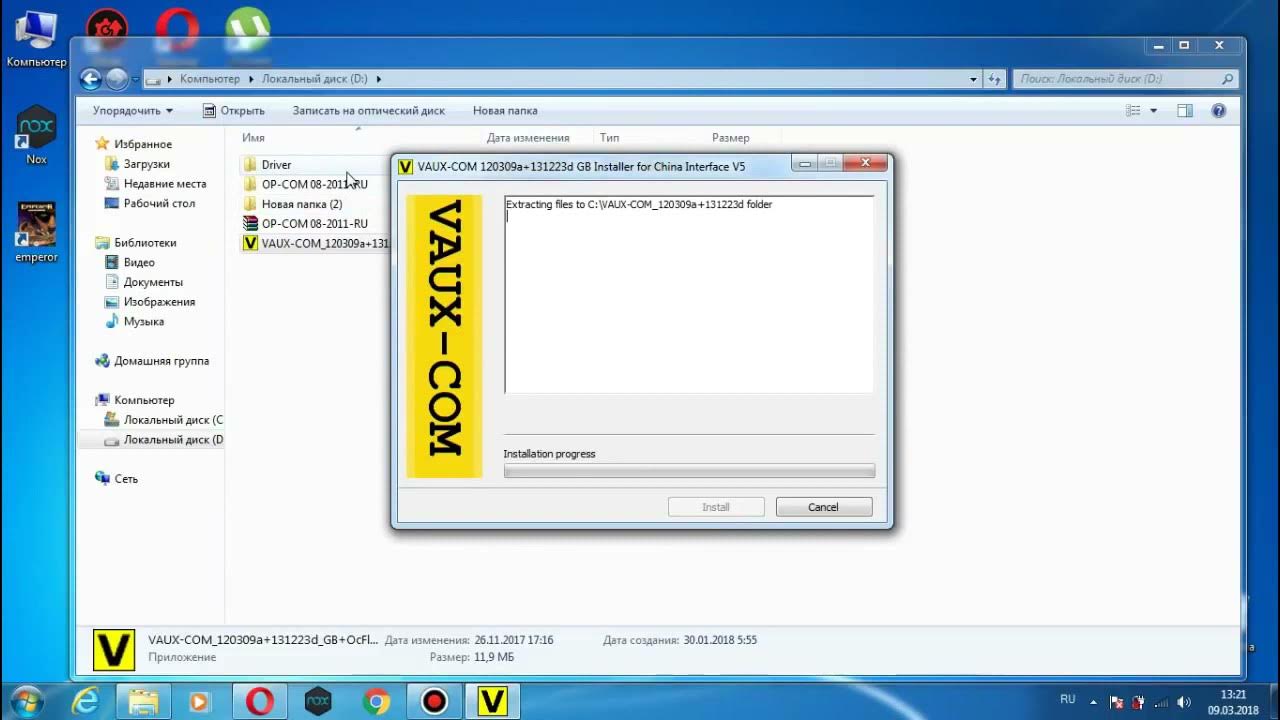
Task: Click Компьютер in the address bar breadcrumb
Action: (x=210, y=79)
